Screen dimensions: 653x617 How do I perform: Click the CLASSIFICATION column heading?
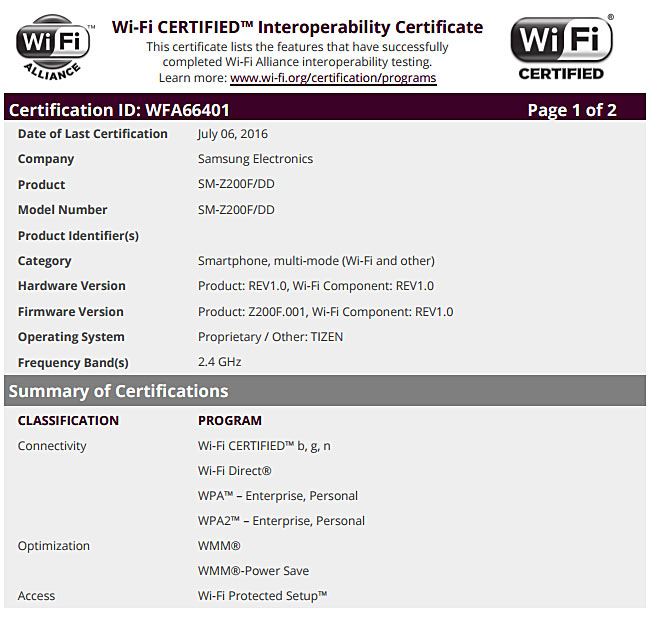tap(68, 421)
